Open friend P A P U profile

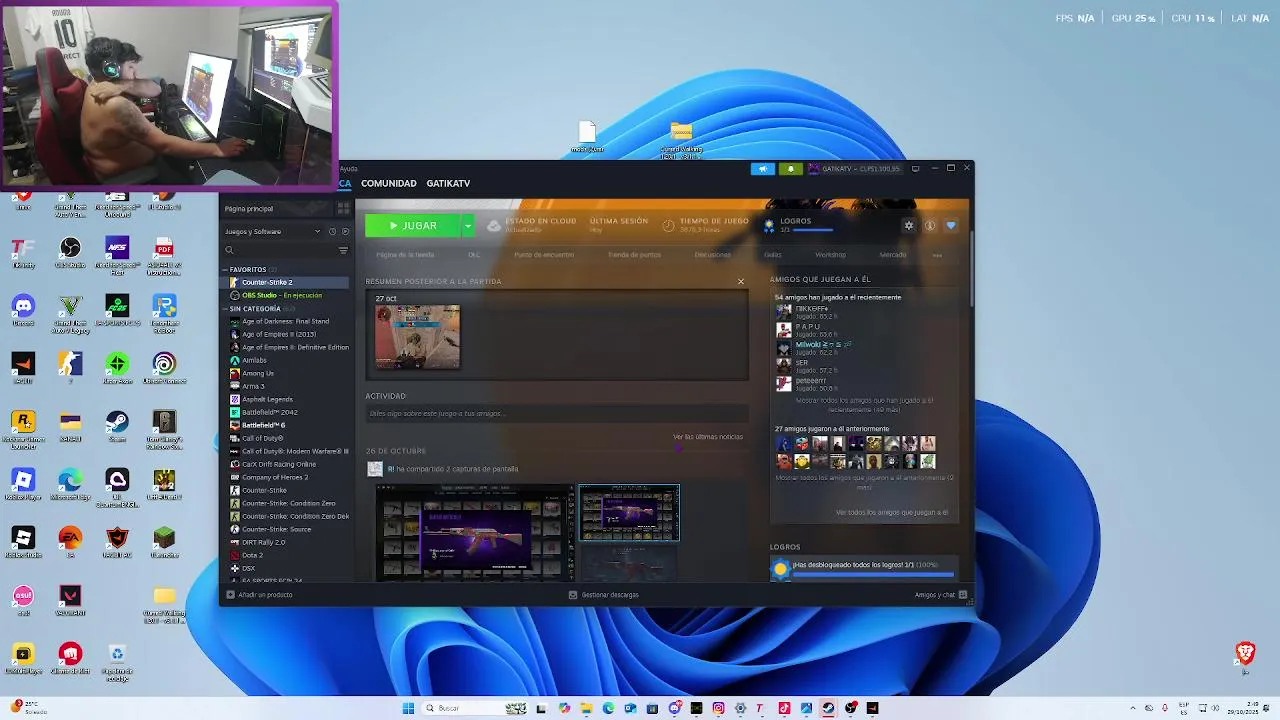click(x=808, y=327)
